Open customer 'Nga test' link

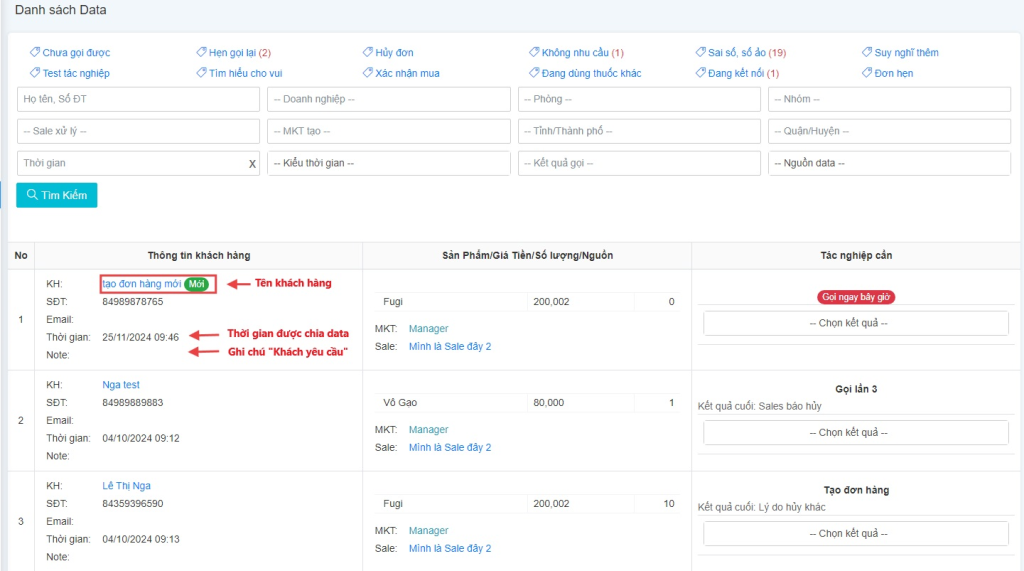click(121, 385)
